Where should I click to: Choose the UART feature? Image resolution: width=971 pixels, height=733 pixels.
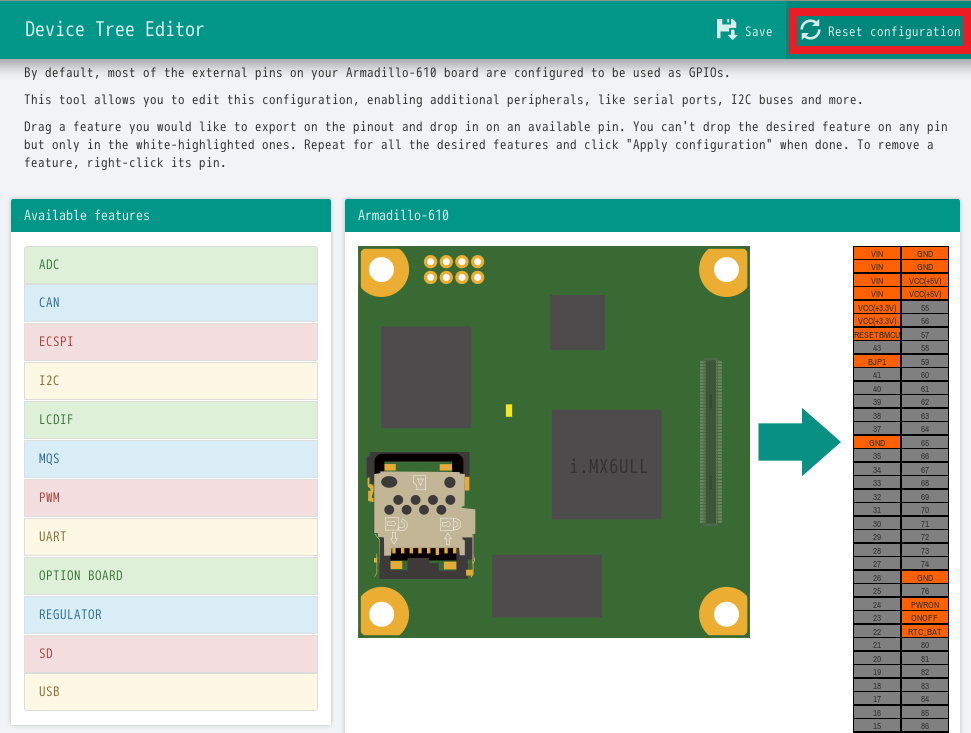pos(171,537)
